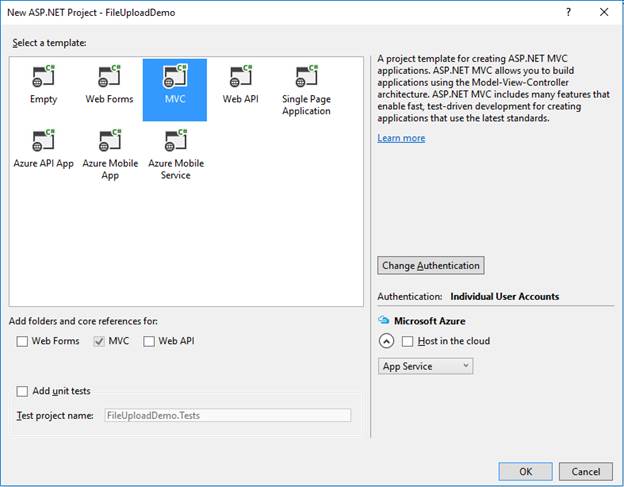Pick the Azure Mobile Service template
The image size is (624, 487).
pyautogui.click(x=176, y=154)
